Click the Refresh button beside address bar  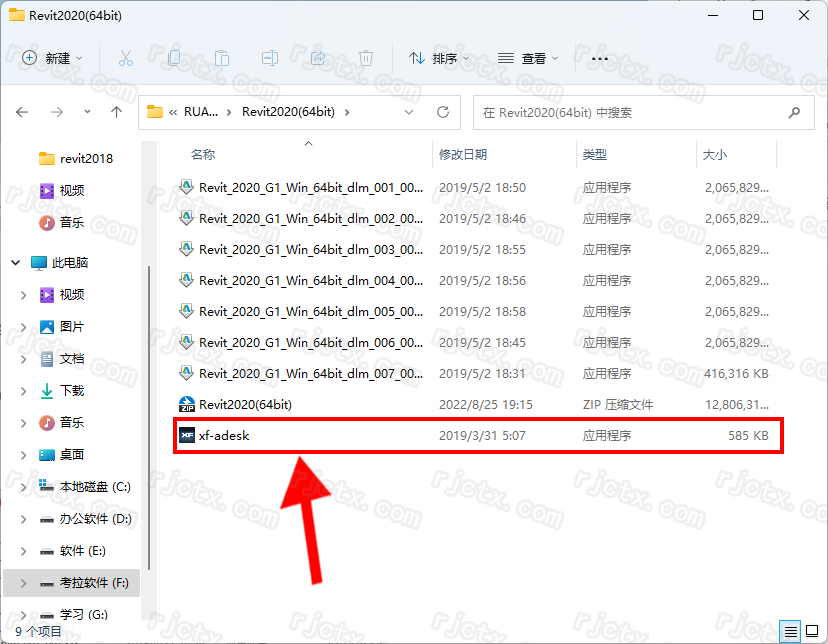[x=443, y=112]
